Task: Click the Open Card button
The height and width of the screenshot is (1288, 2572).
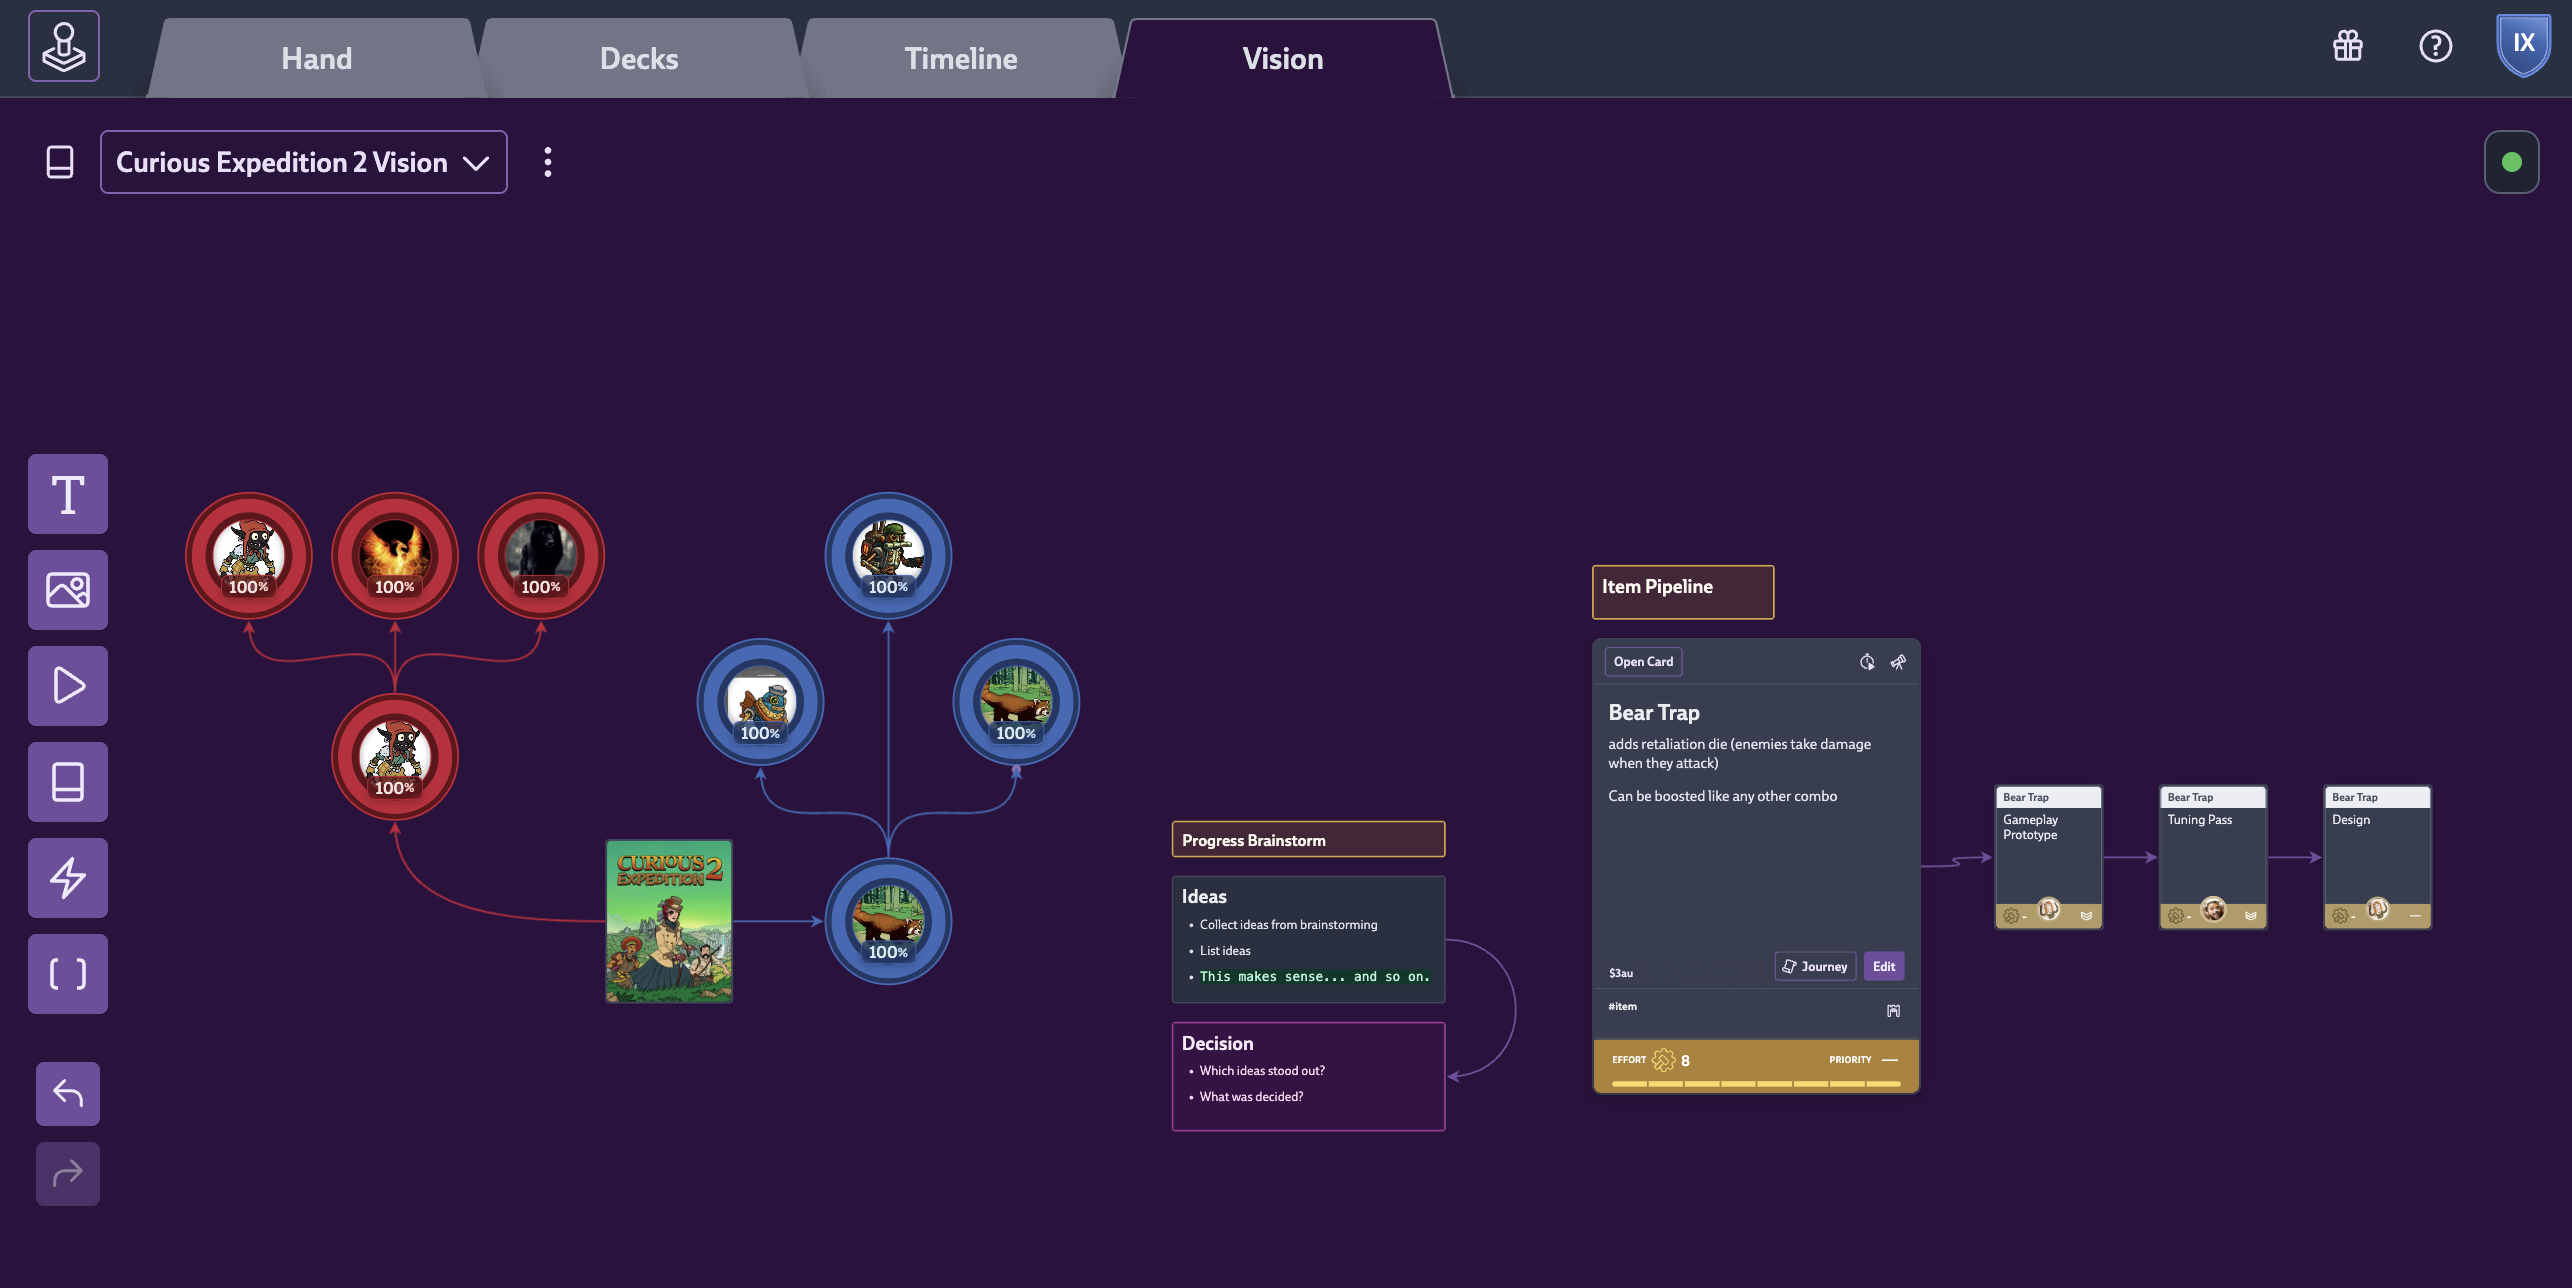Action: (1643, 662)
